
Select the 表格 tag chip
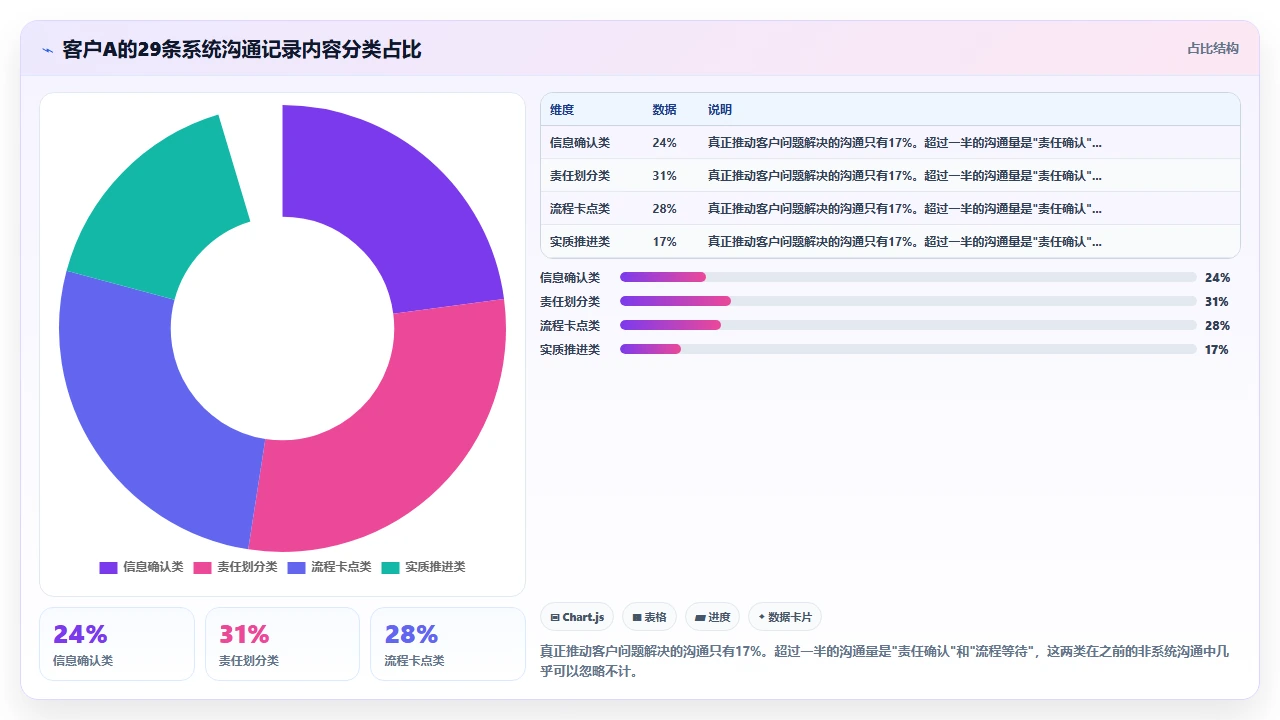tap(649, 617)
